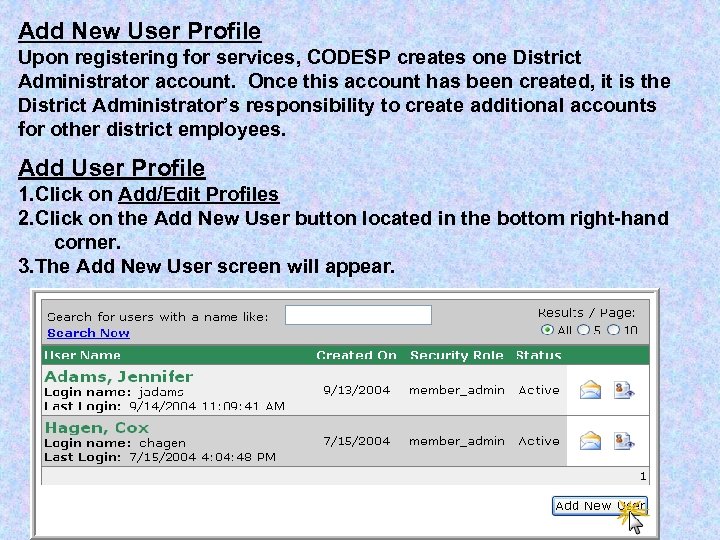Select the All results per page option
The height and width of the screenshot is (540, 720).
547,330
